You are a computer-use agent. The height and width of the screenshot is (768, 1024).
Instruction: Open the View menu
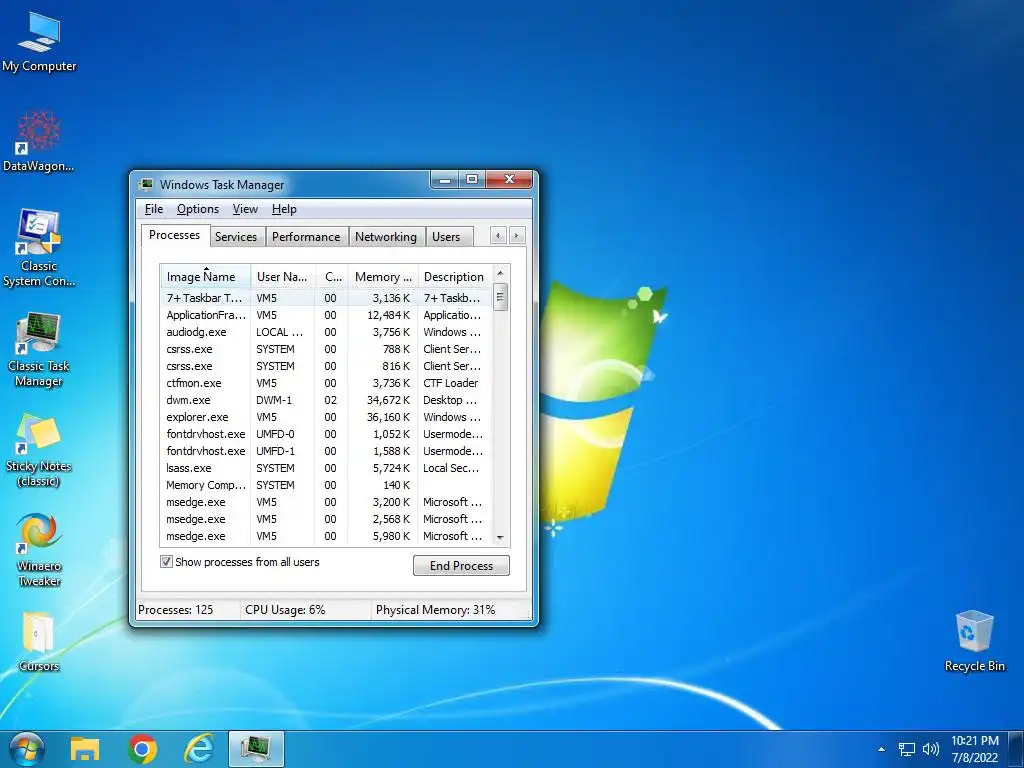tap(245, 209)
